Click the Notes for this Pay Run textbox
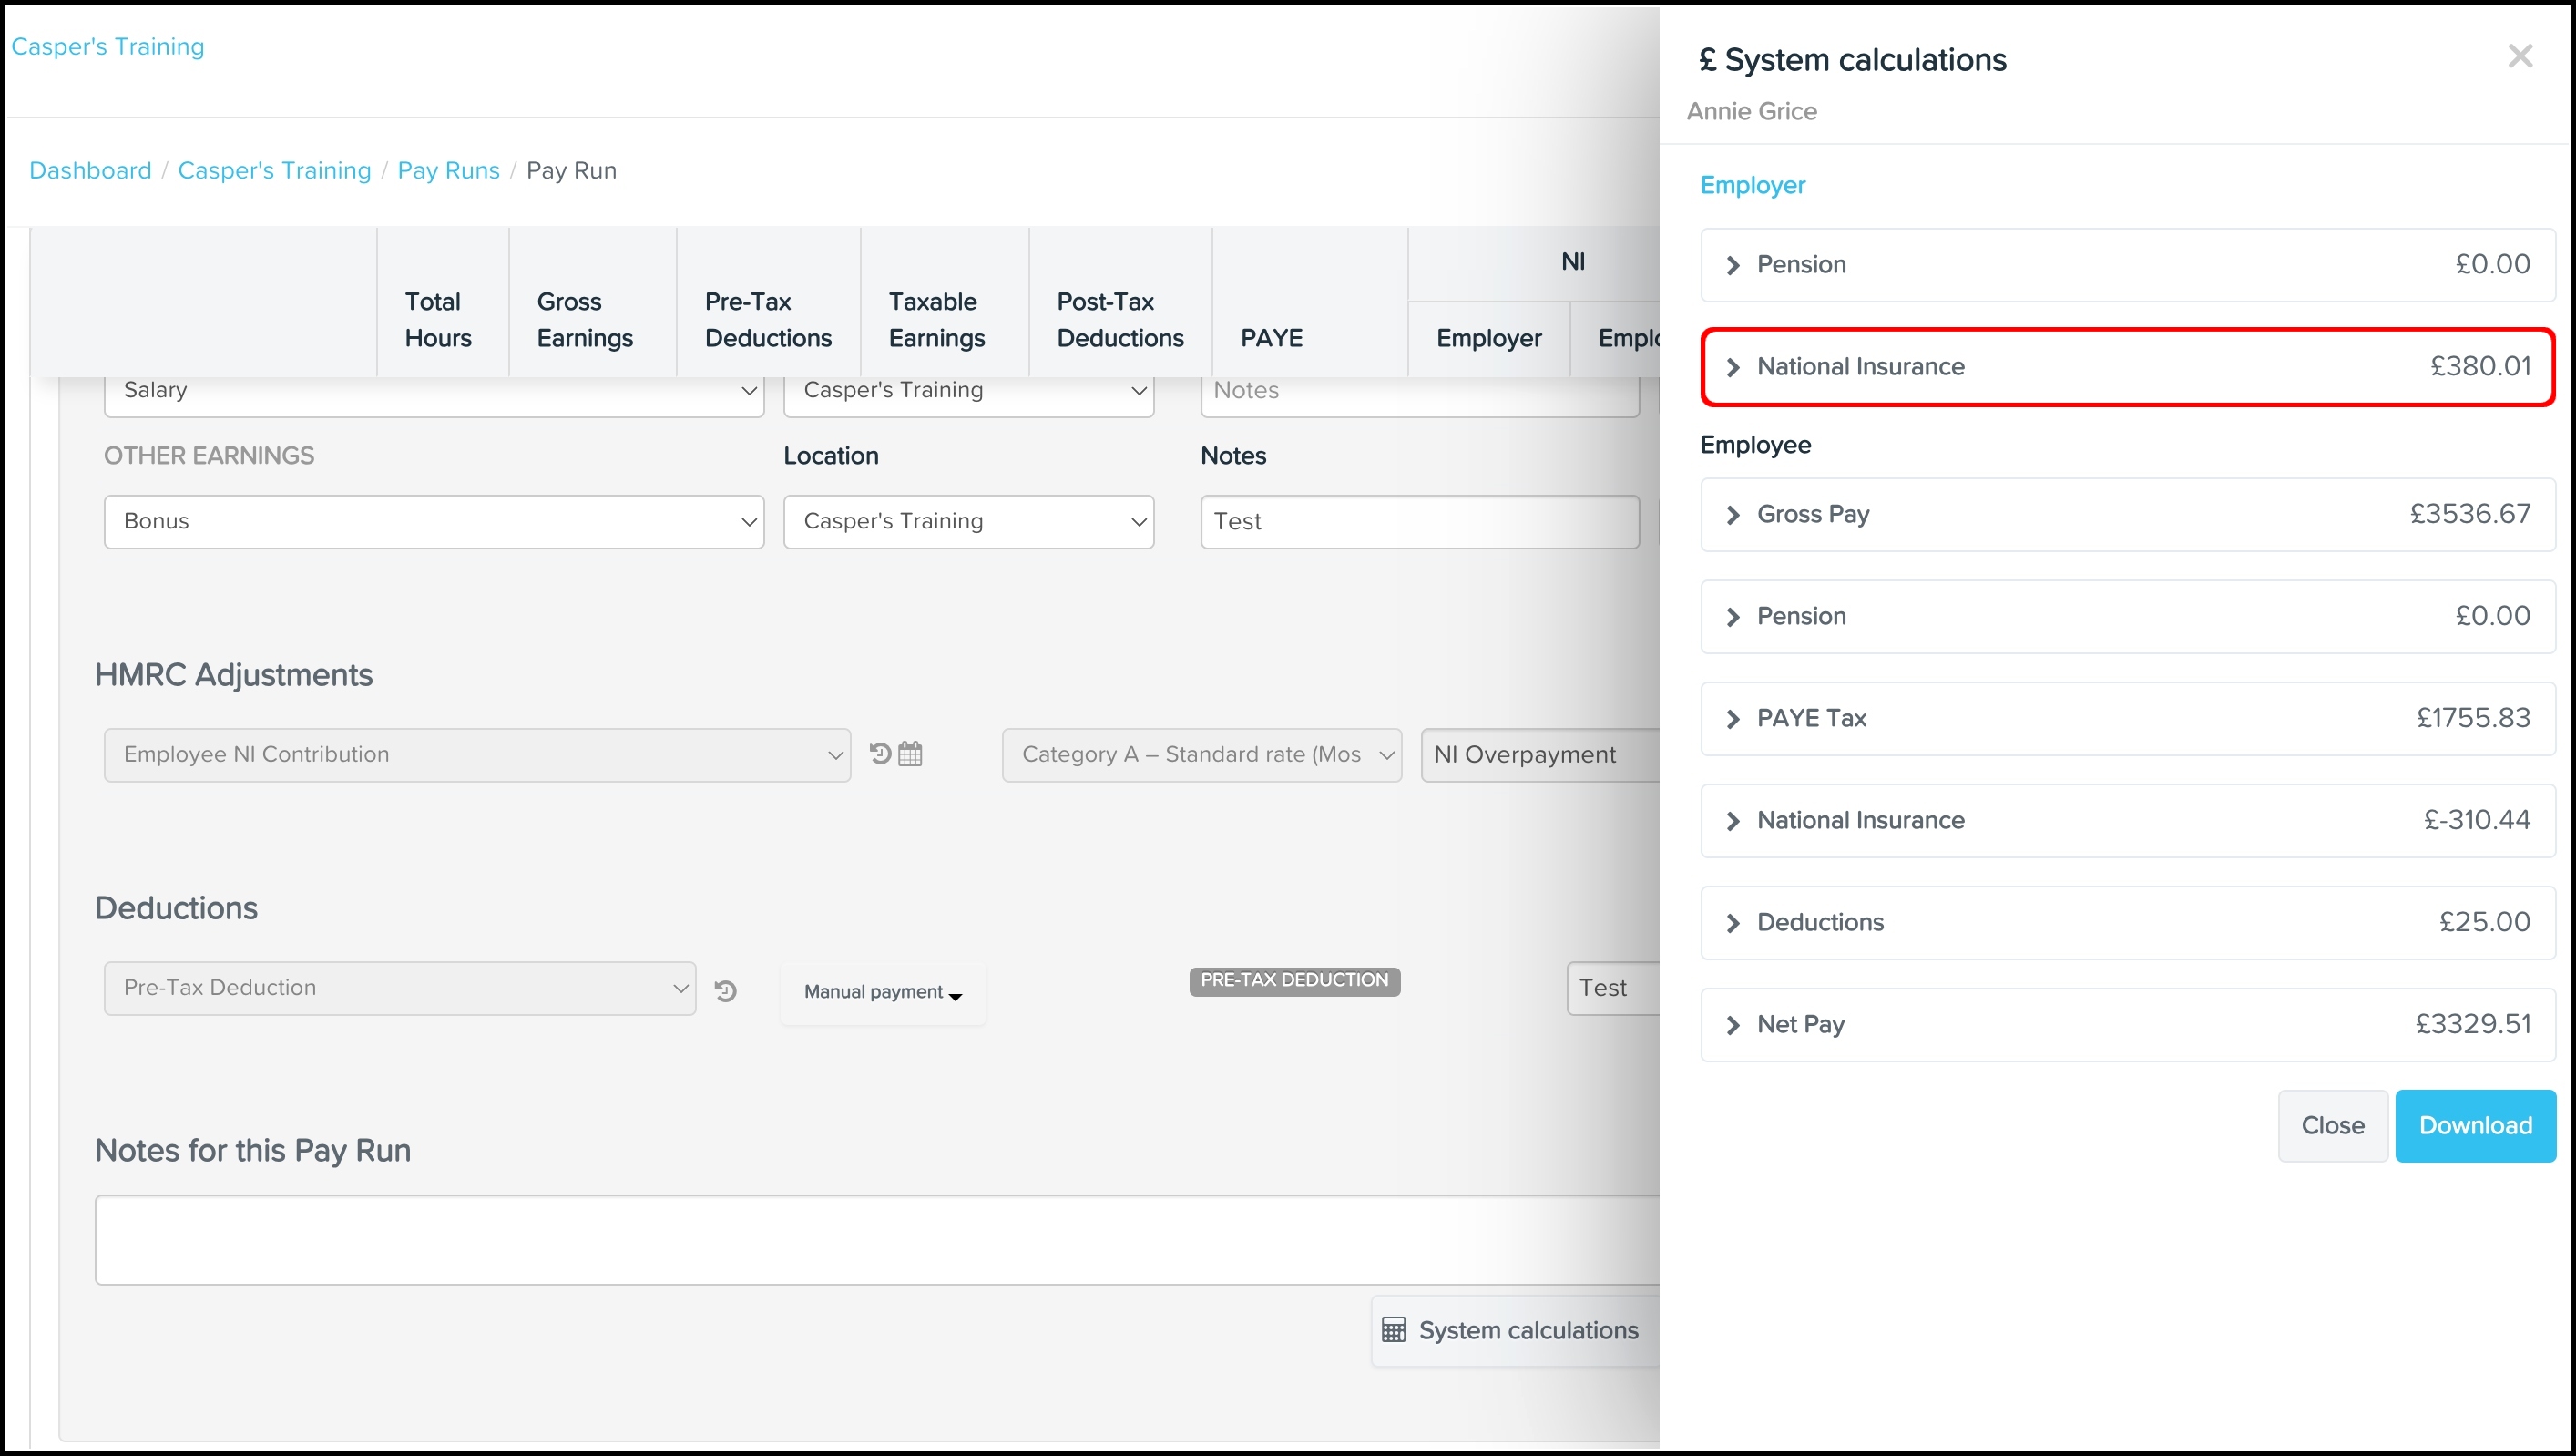Screen dimensions: 2576x1456 [x=877, y=1239]
